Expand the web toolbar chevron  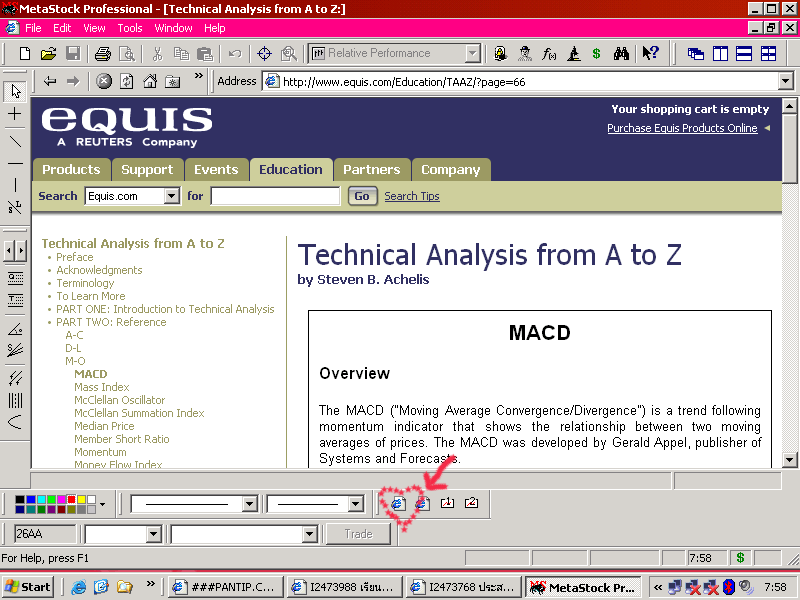point(198,76)
